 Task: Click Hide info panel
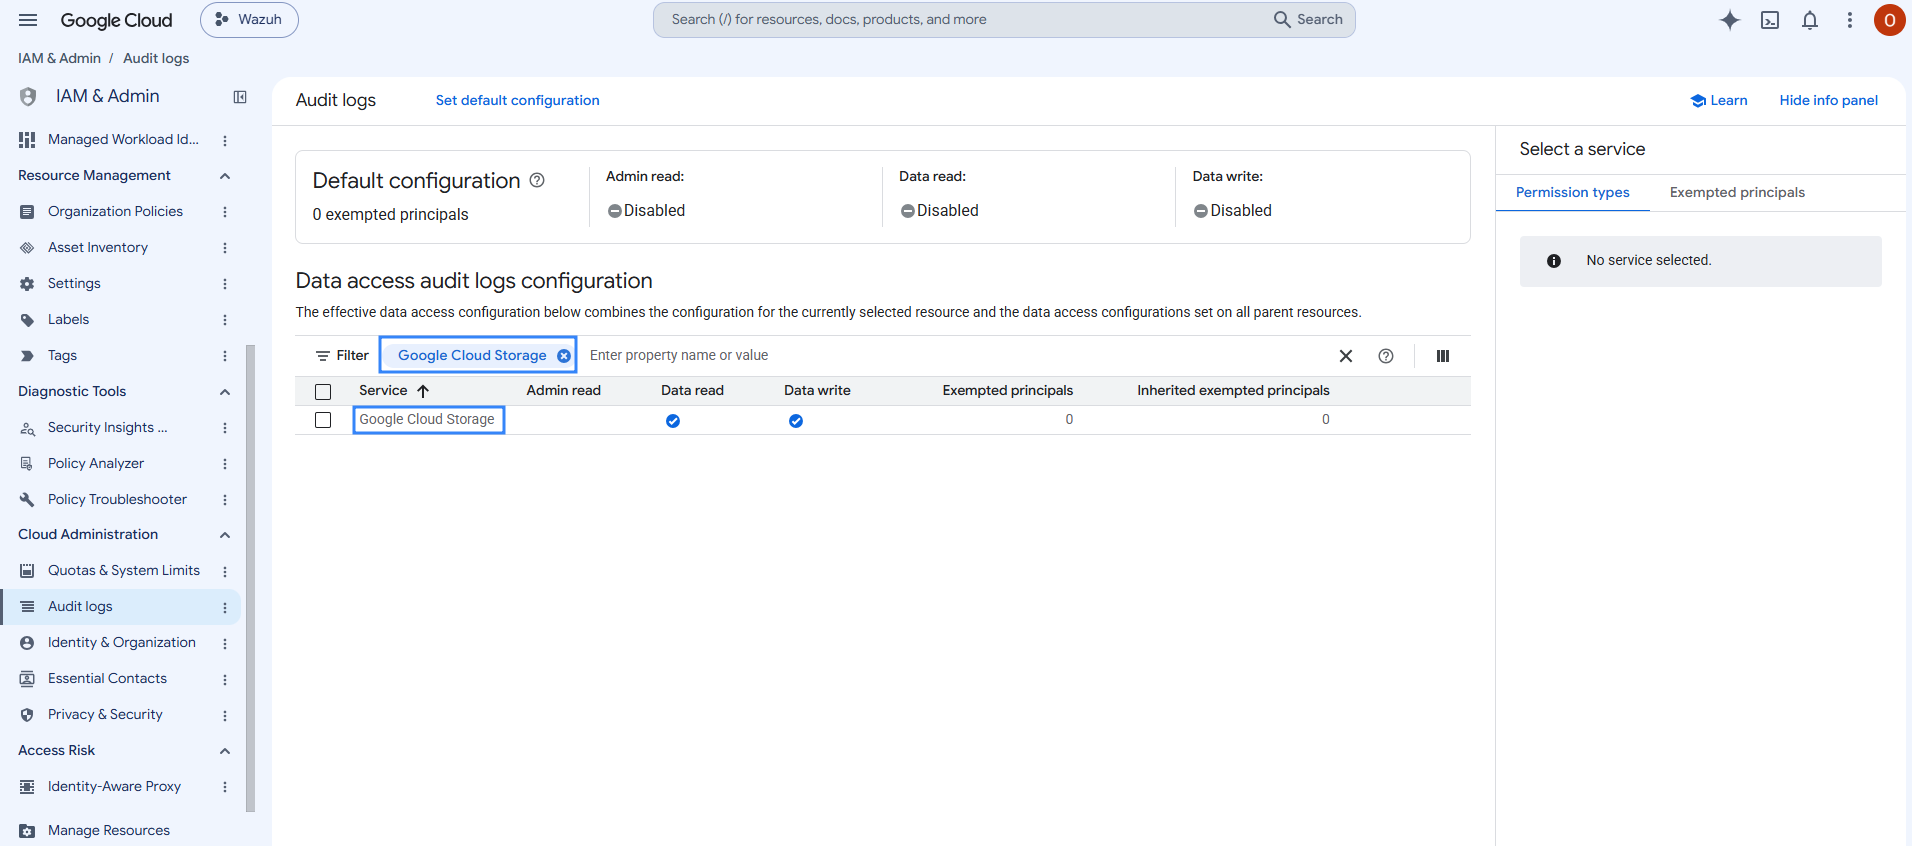click(1828, 100)
